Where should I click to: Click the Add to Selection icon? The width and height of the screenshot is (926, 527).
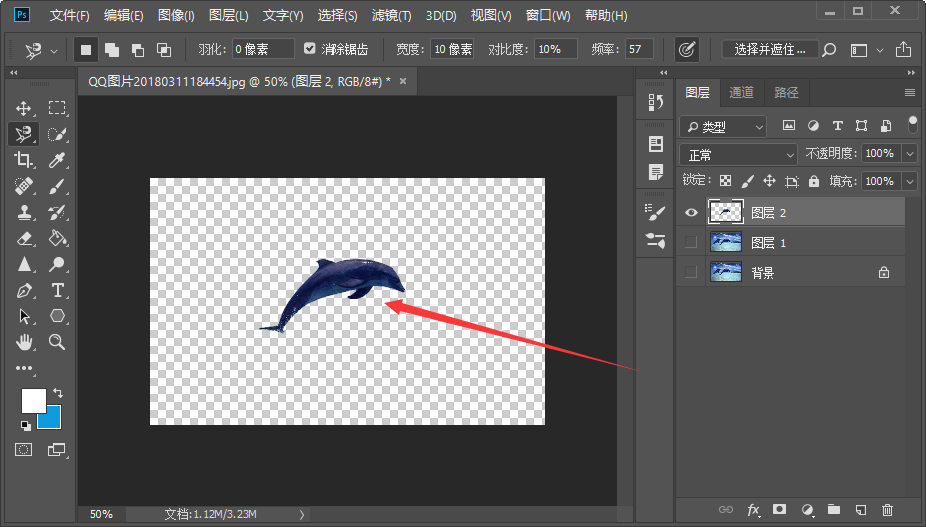click(112, 50)
